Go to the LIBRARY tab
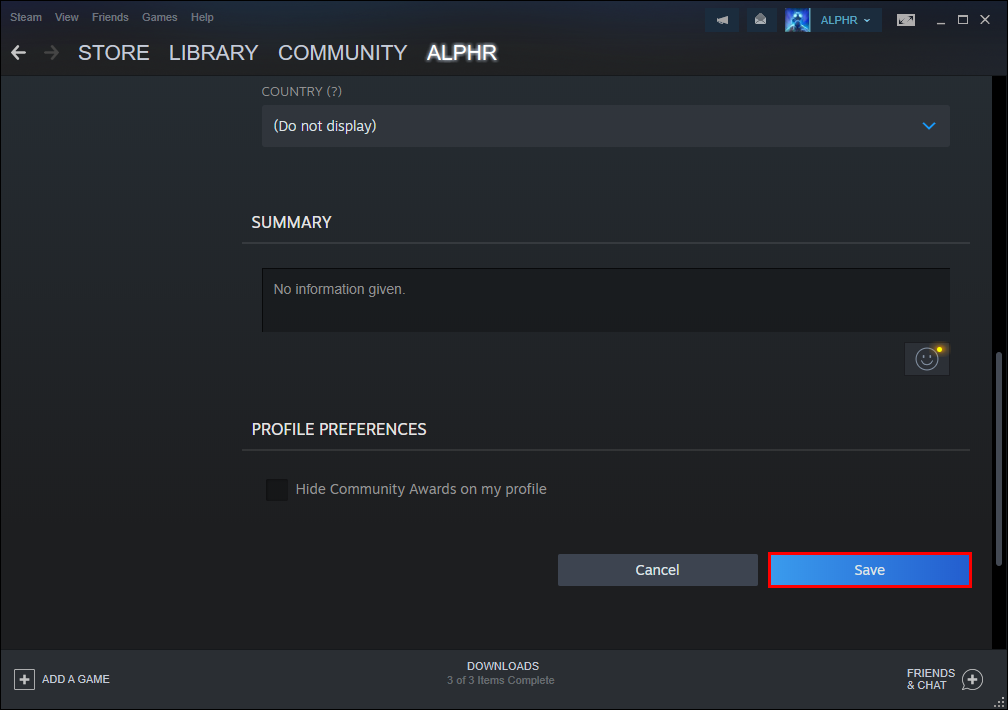The width and height of the screenshot is (1008, 710). [213, 53]
